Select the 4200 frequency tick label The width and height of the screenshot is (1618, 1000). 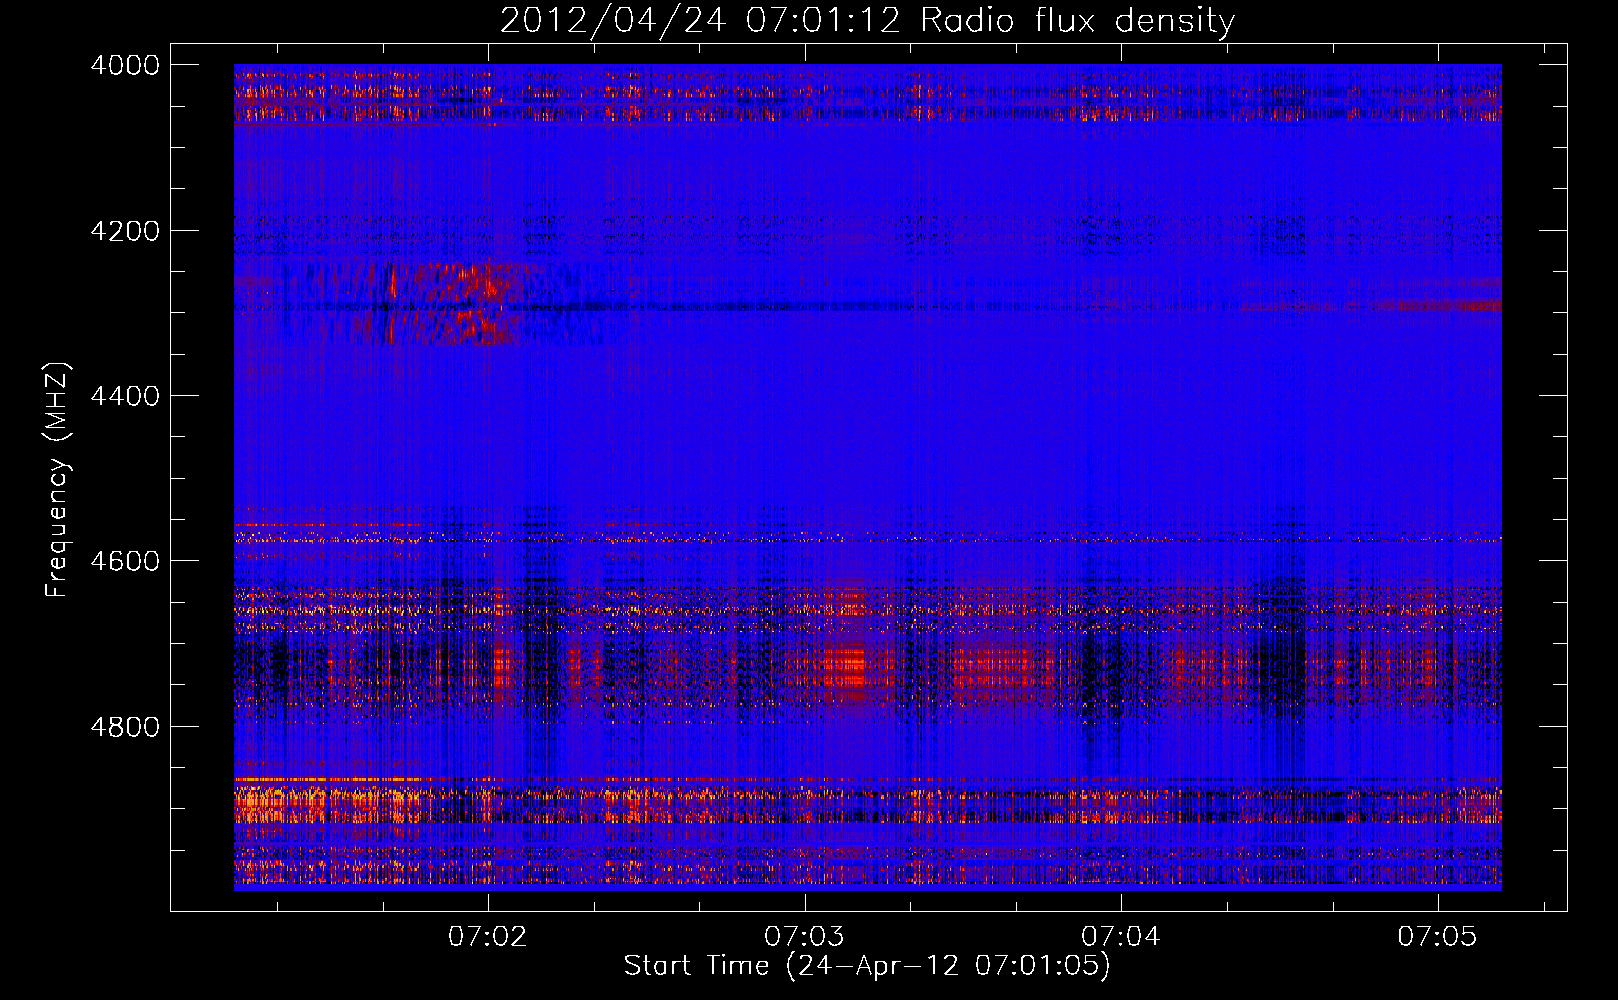125,231
